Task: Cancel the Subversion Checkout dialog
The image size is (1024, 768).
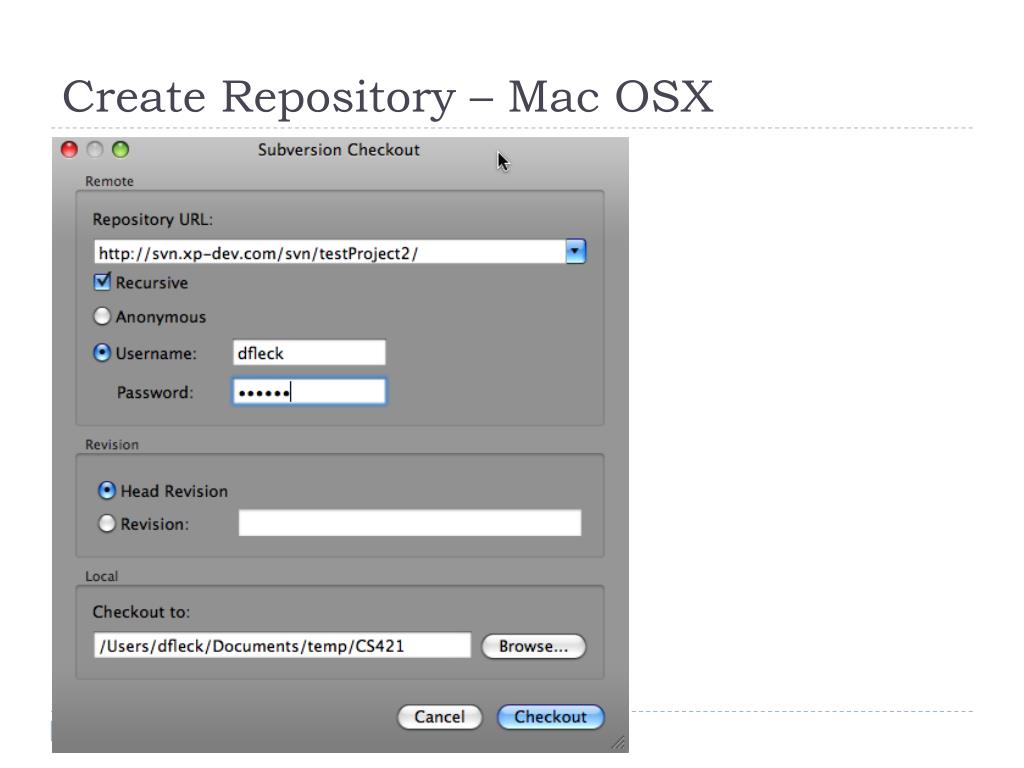Action: tap(440, 717)
